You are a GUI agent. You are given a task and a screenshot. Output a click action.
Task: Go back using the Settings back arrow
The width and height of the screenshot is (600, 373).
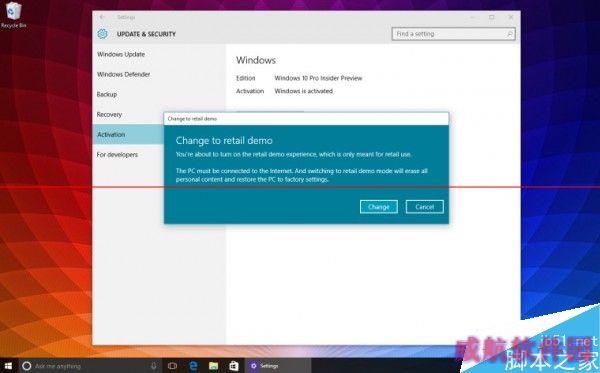102,17
